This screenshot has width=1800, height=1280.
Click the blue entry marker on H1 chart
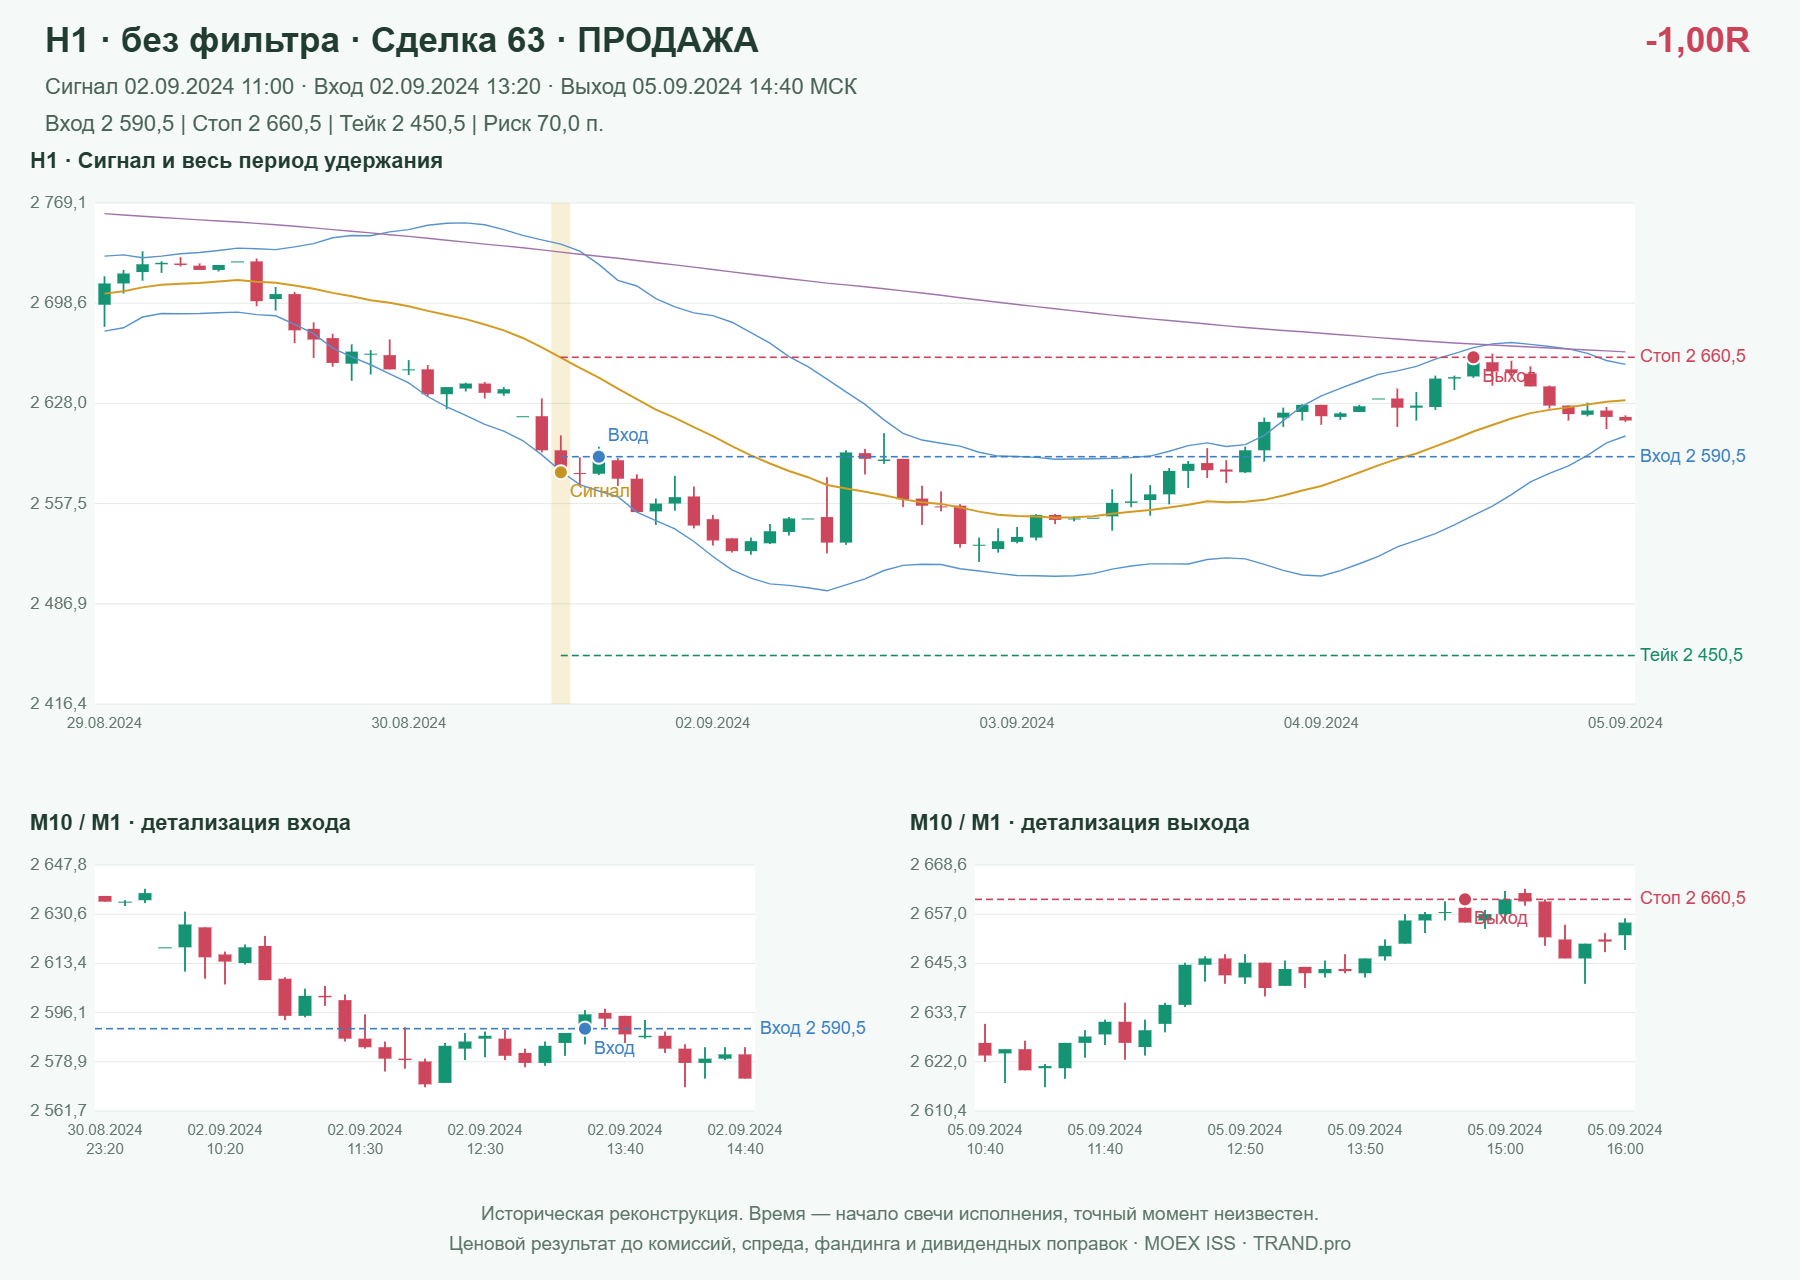(x=598, y=457)
